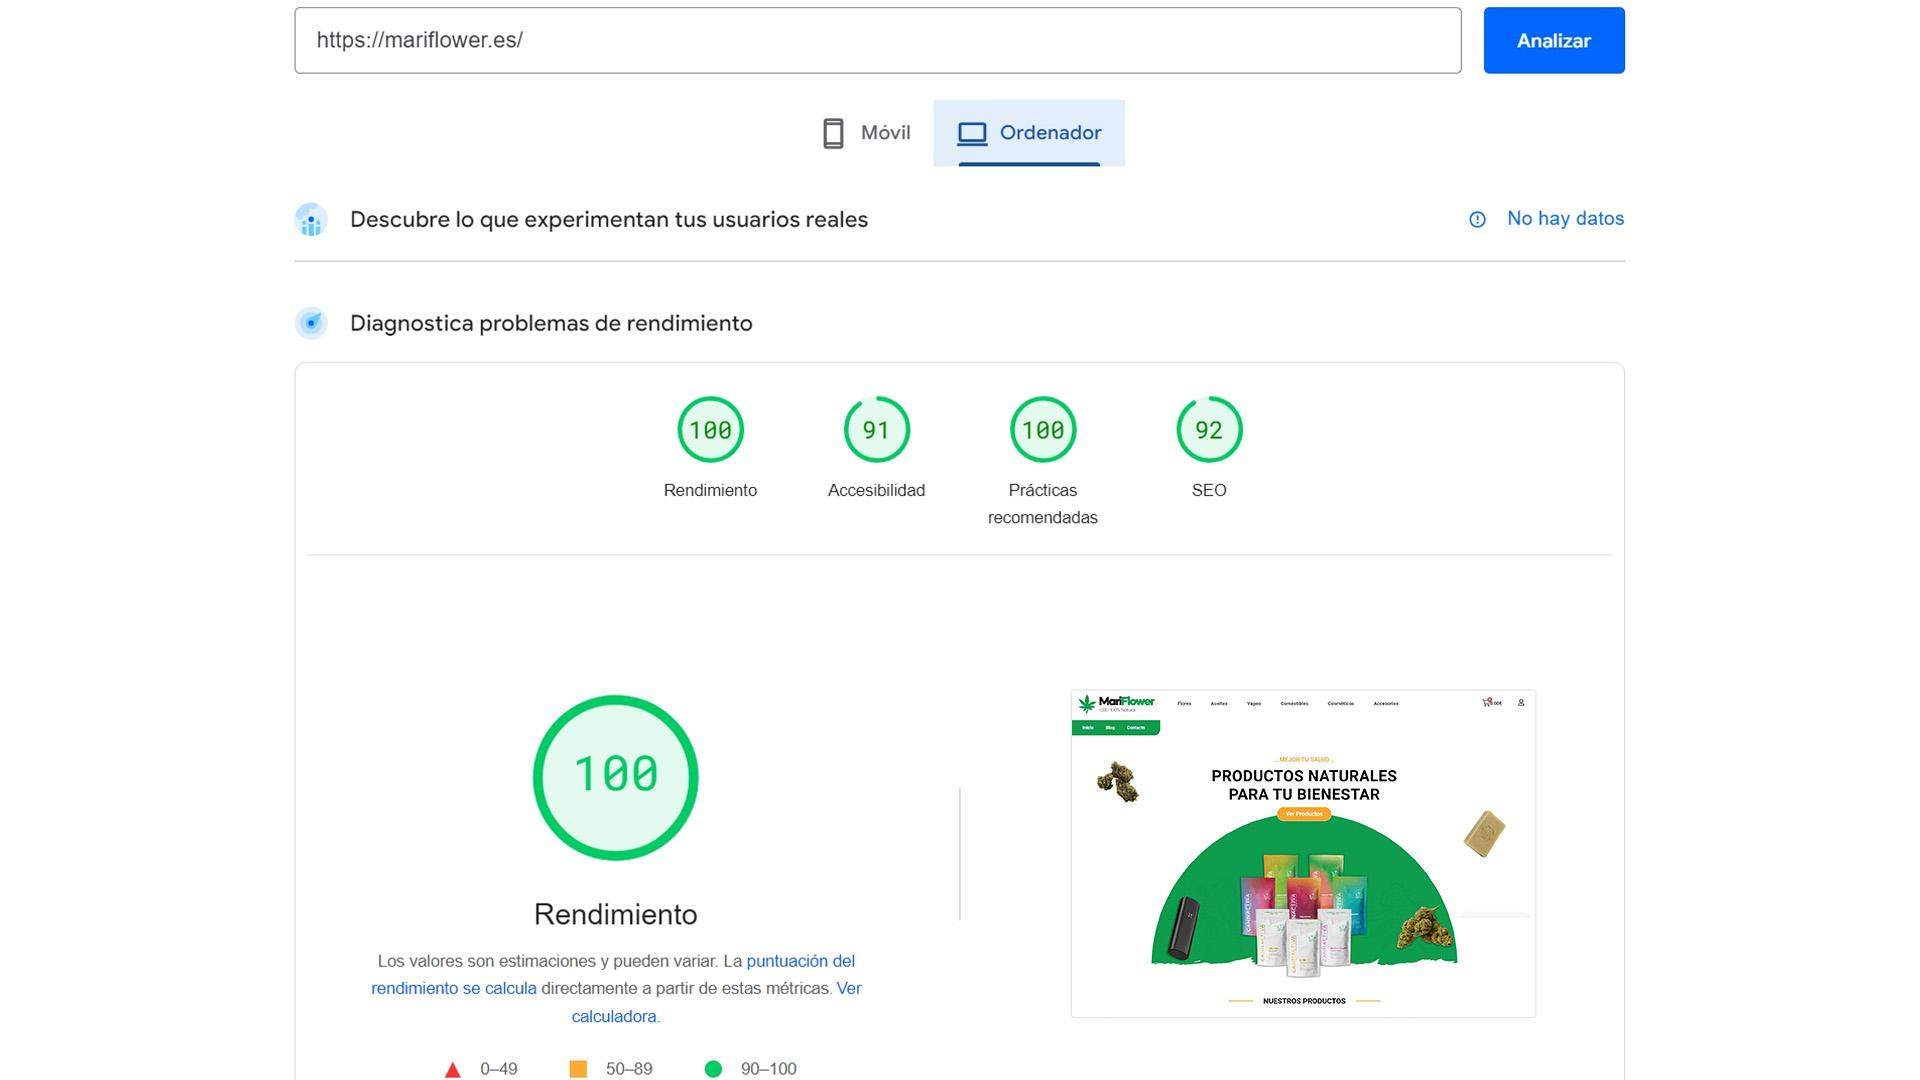Click the Rendimiento 100 score gauge
The width and height of the screenshot is (1920, 1080).
[710, 430]
